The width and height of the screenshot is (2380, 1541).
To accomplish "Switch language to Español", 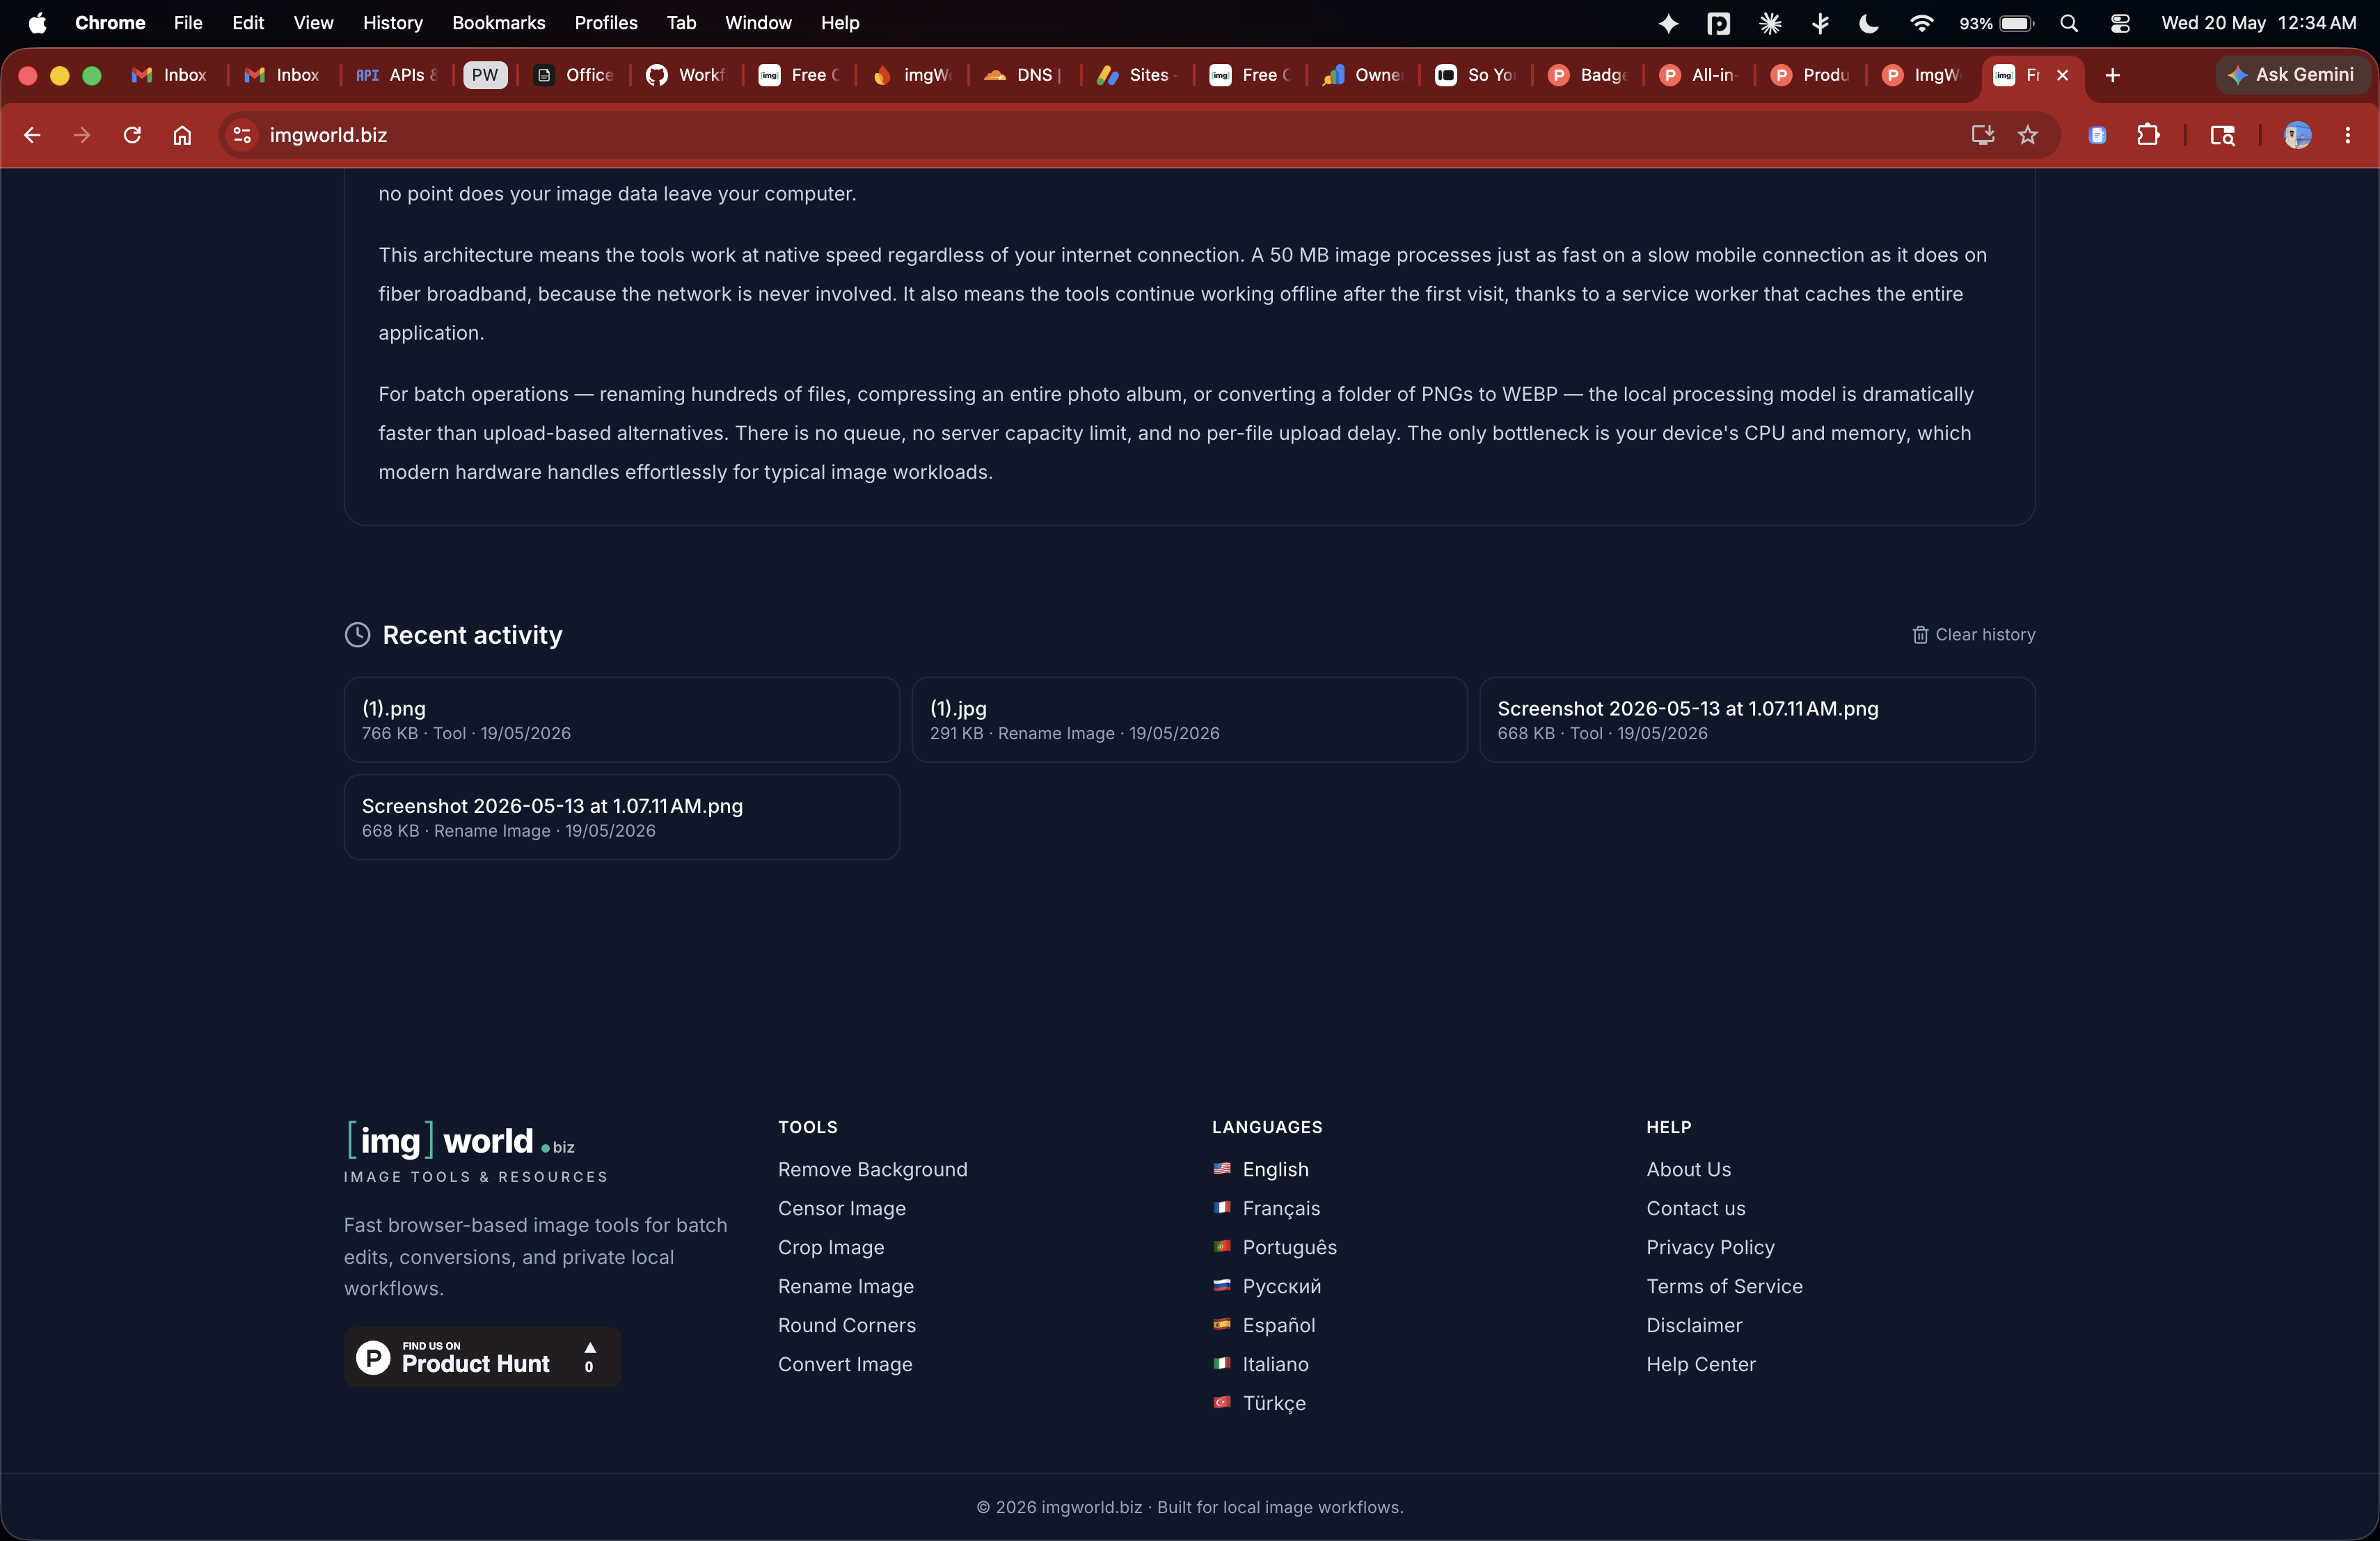I will point(1263,1325).
